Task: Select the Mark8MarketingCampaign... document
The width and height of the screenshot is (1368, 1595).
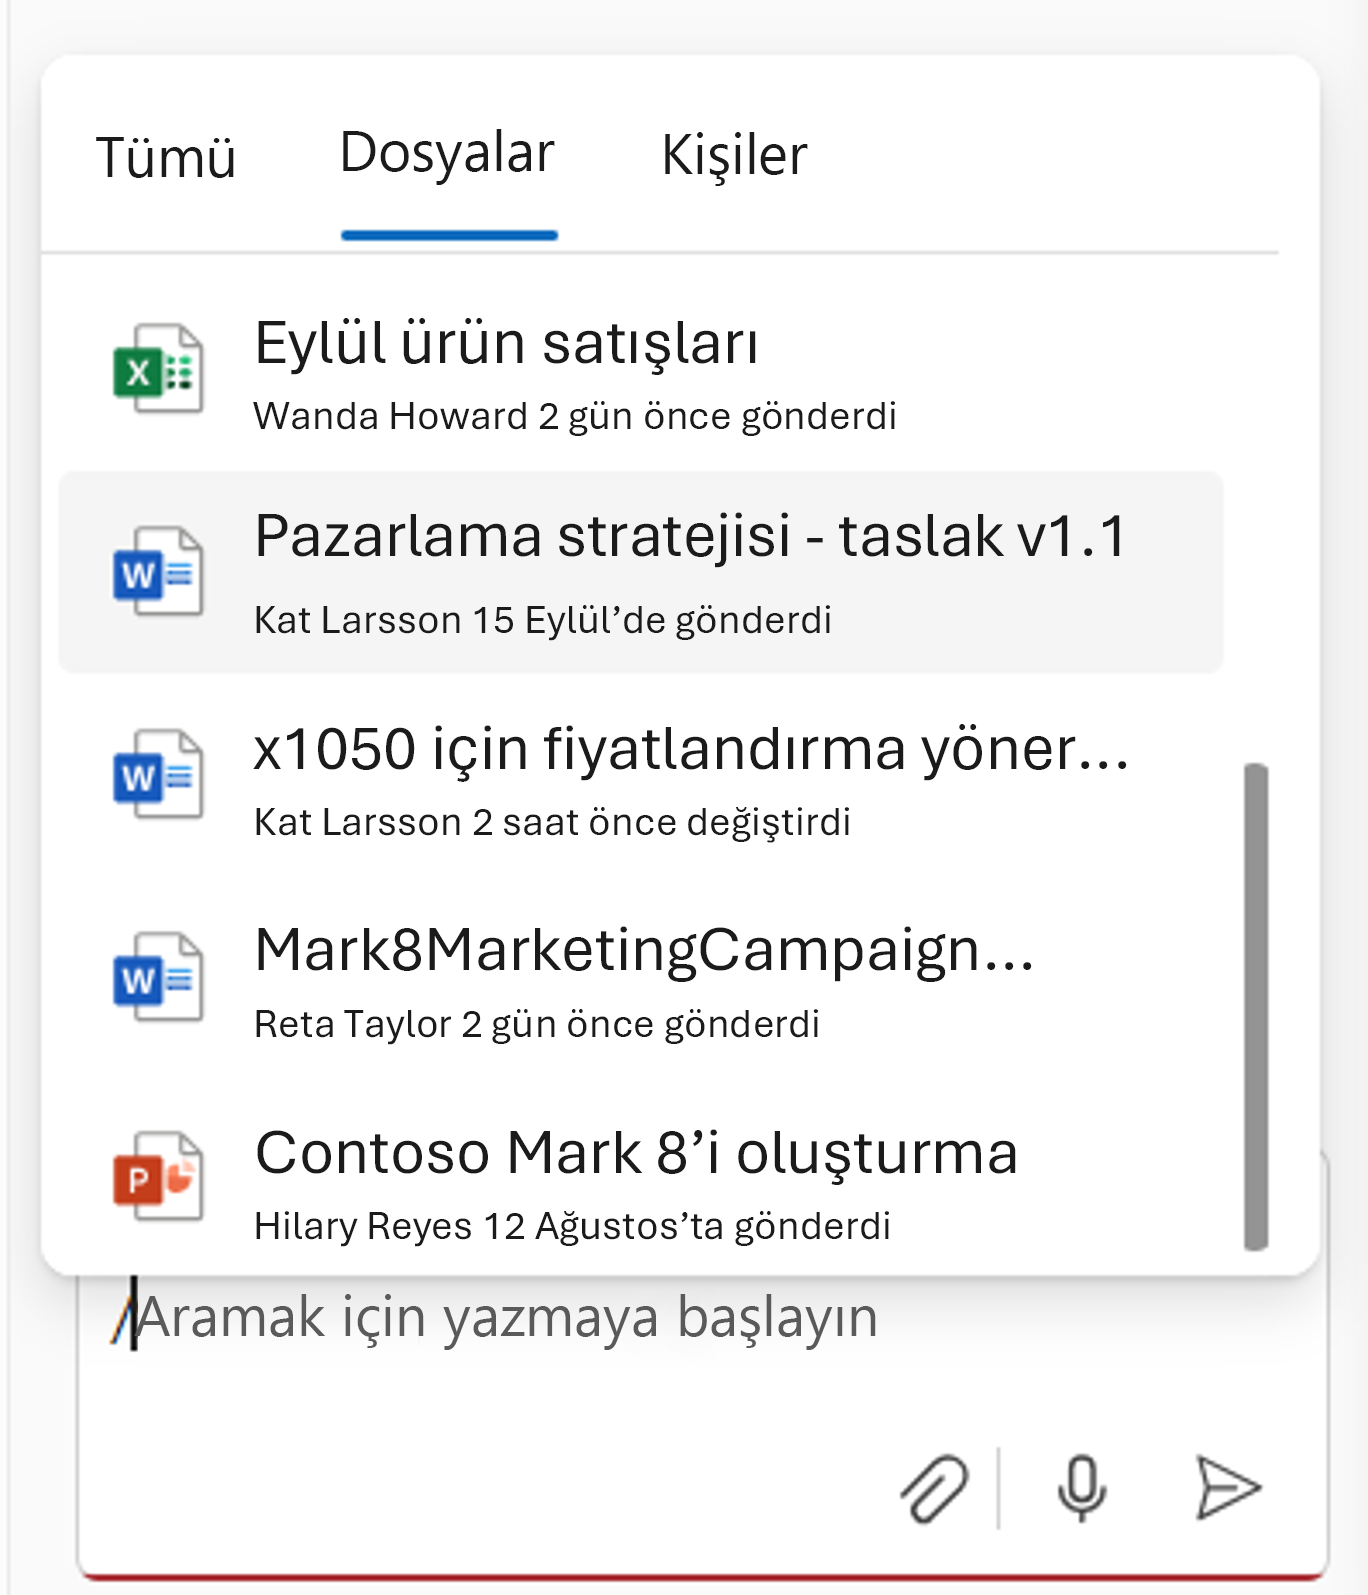Action: click(x=640, y=978)
